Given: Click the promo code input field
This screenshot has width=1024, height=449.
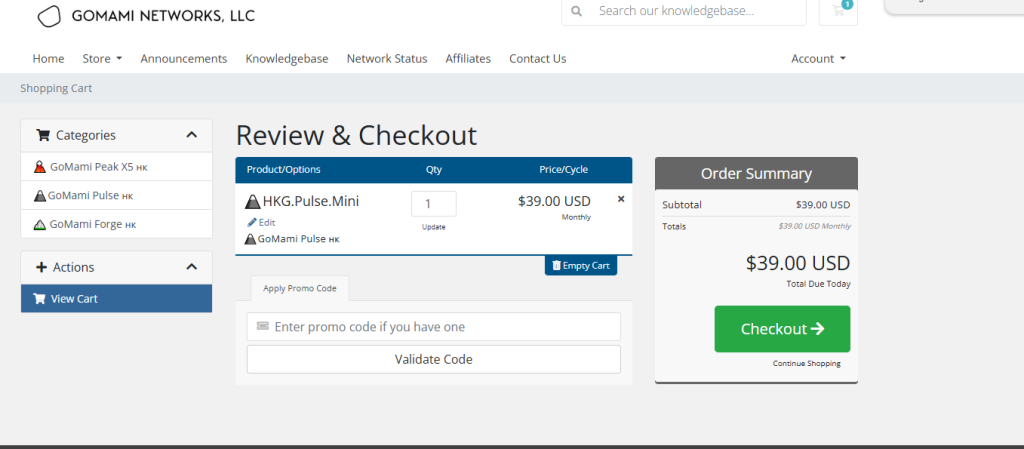Looking at the screenshot, I should click(x=434, y=326).
